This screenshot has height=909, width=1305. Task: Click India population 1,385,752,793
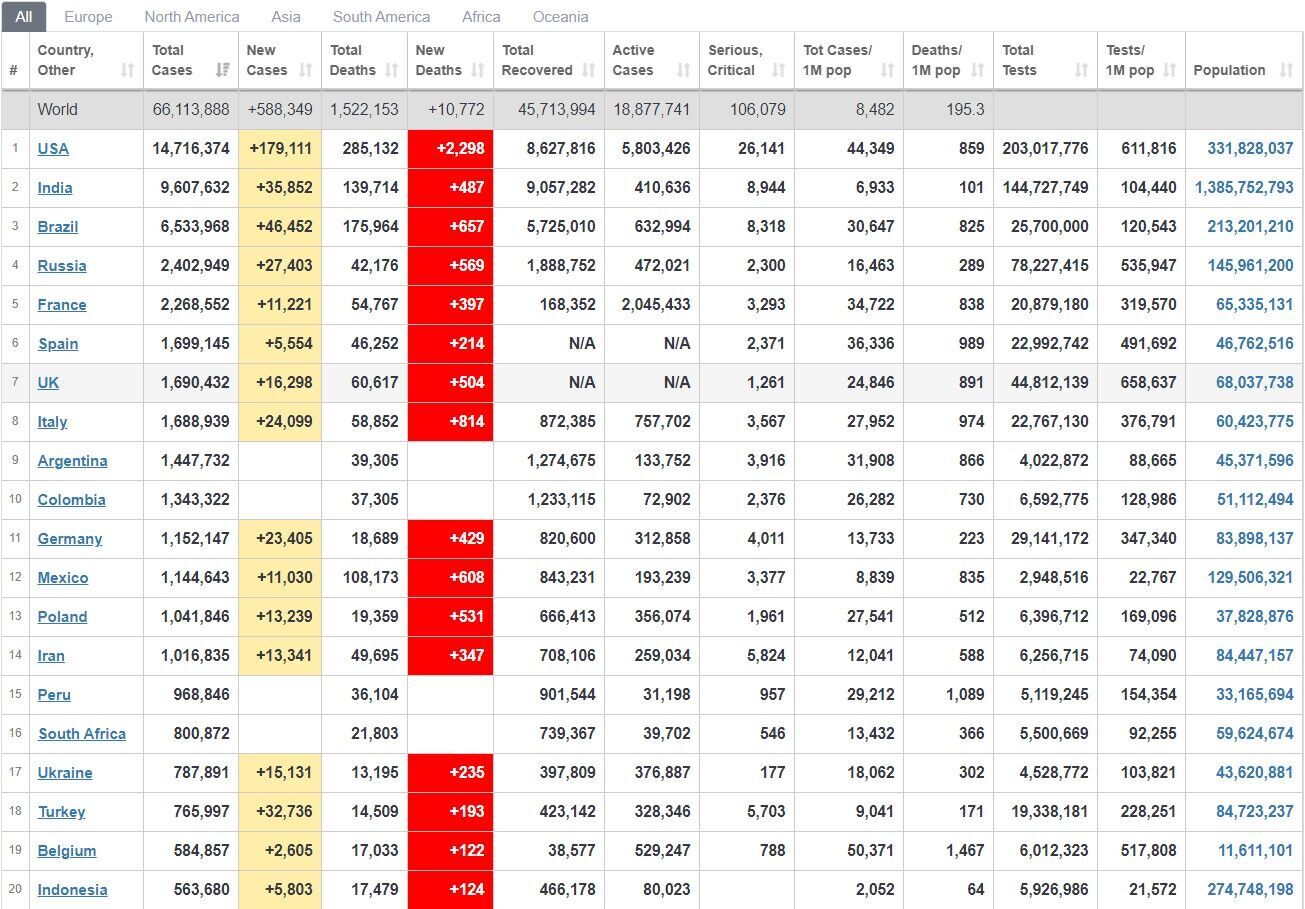1244,187
